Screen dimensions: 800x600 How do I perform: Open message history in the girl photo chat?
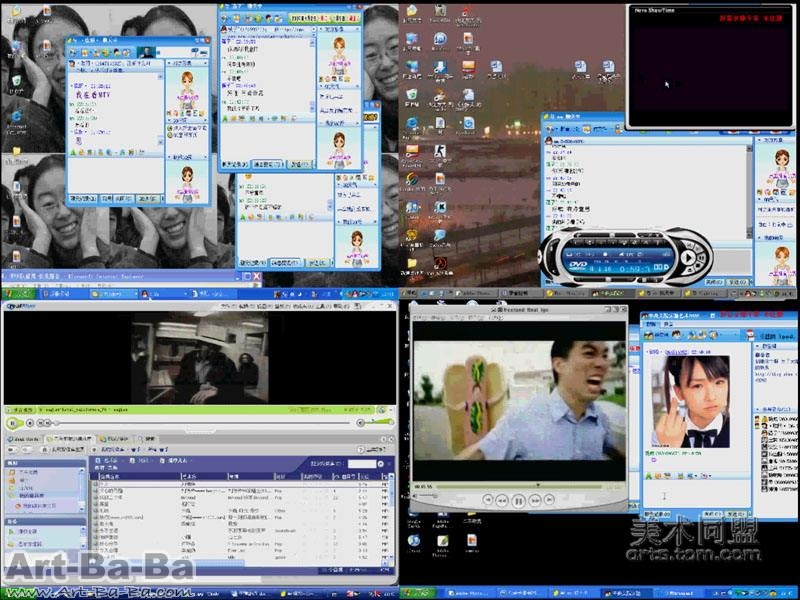click(x=658, y=514)
